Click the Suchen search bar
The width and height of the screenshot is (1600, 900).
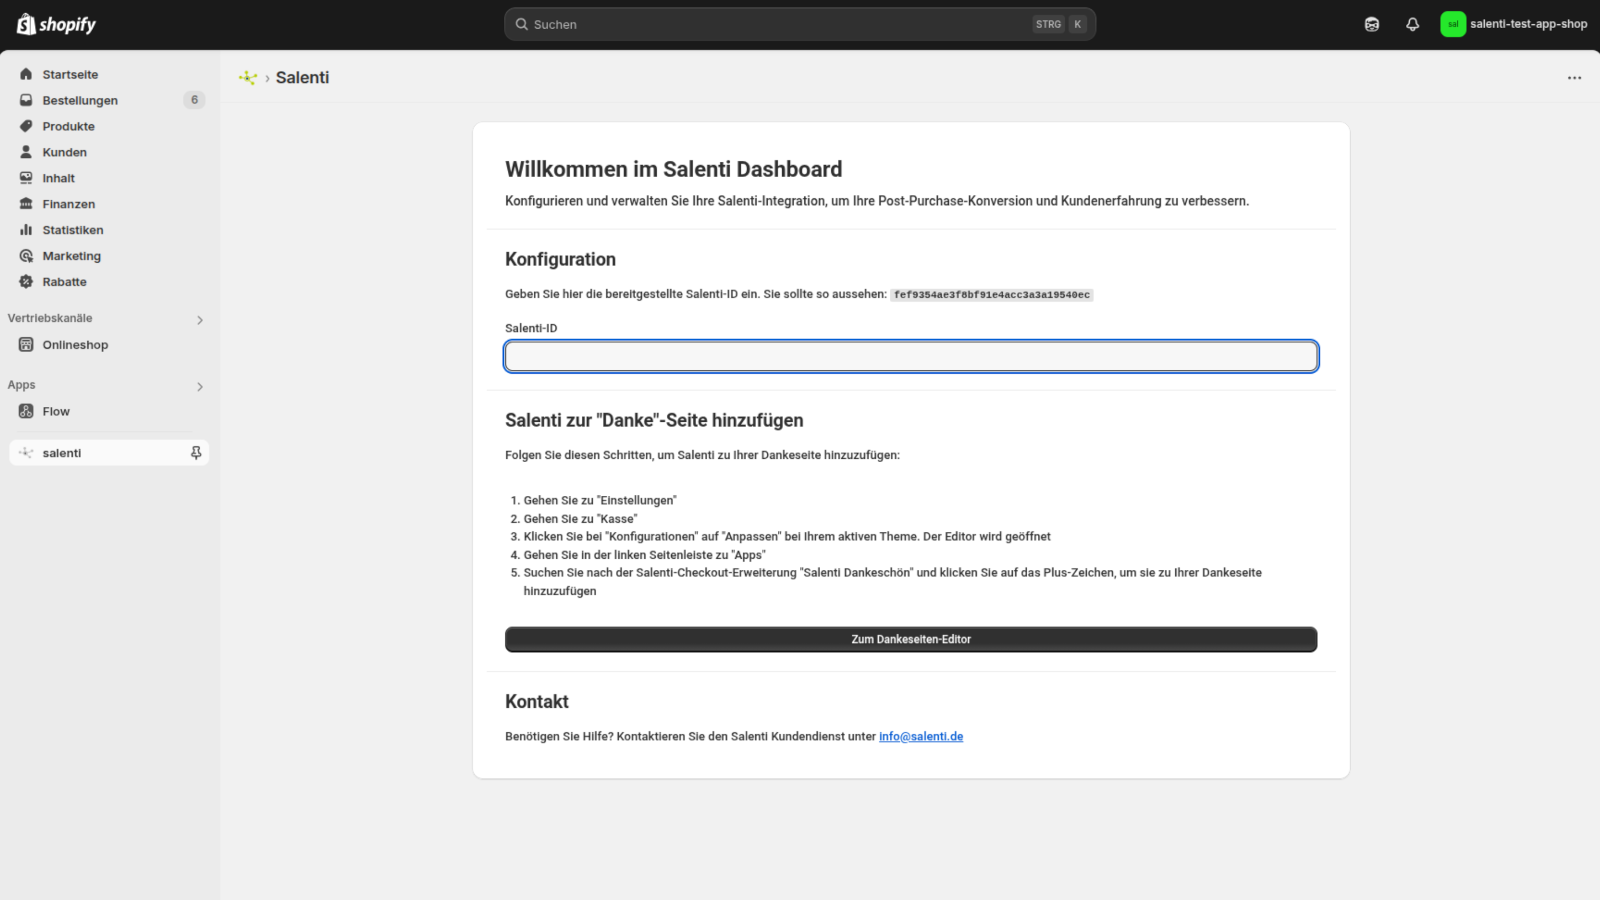(x=800, y=24)
